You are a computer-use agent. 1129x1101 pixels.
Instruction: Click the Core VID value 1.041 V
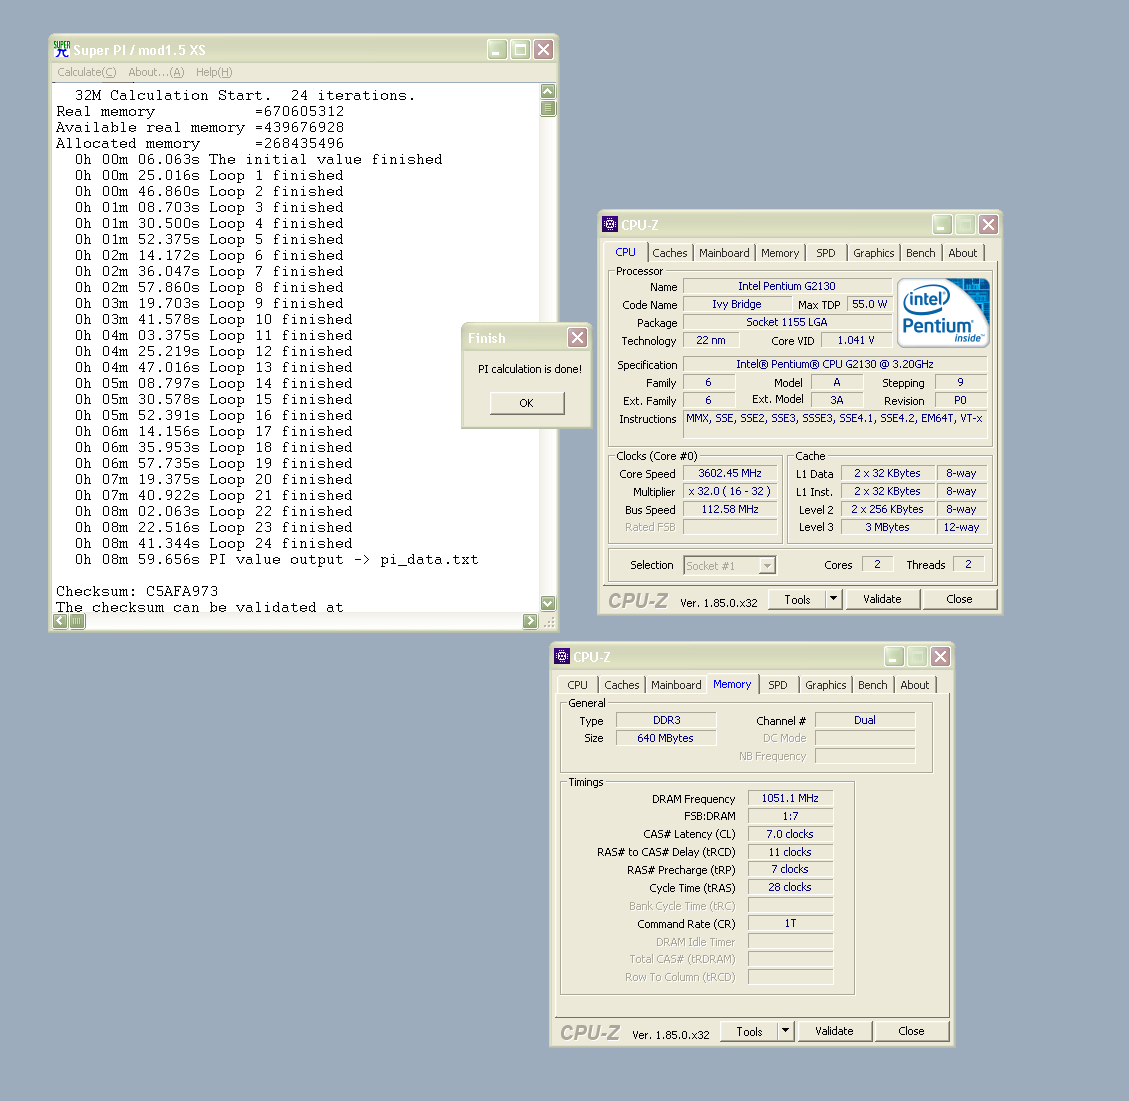pyautogui.click(x=855, y=340)
